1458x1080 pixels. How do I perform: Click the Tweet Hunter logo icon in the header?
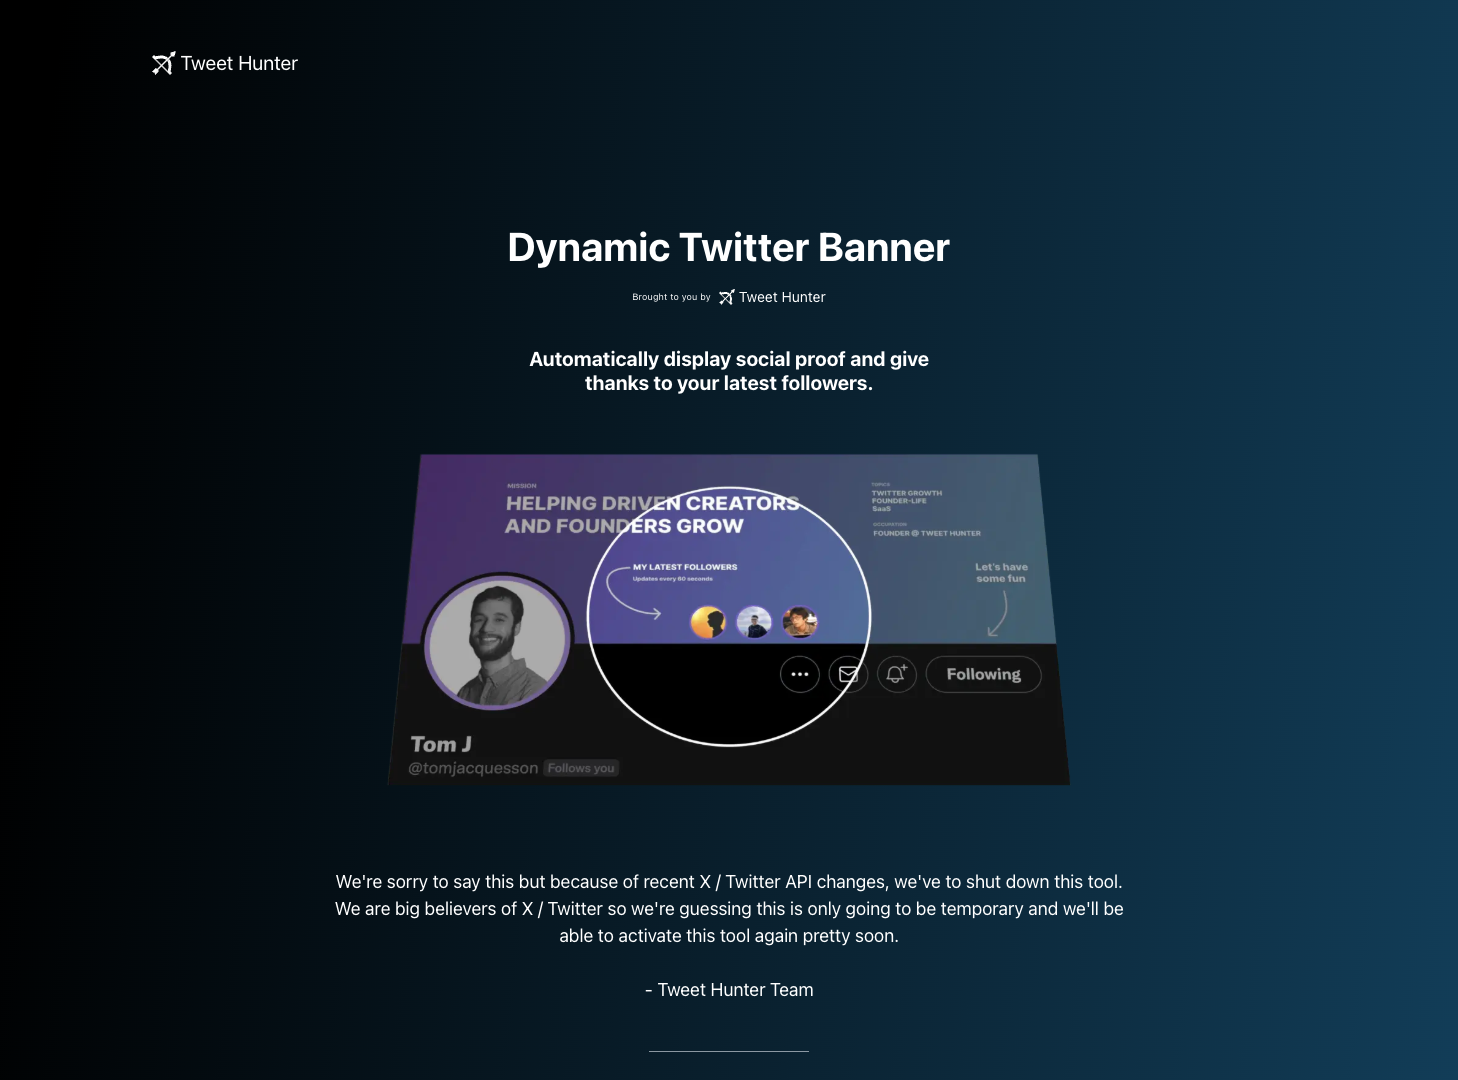164,63
